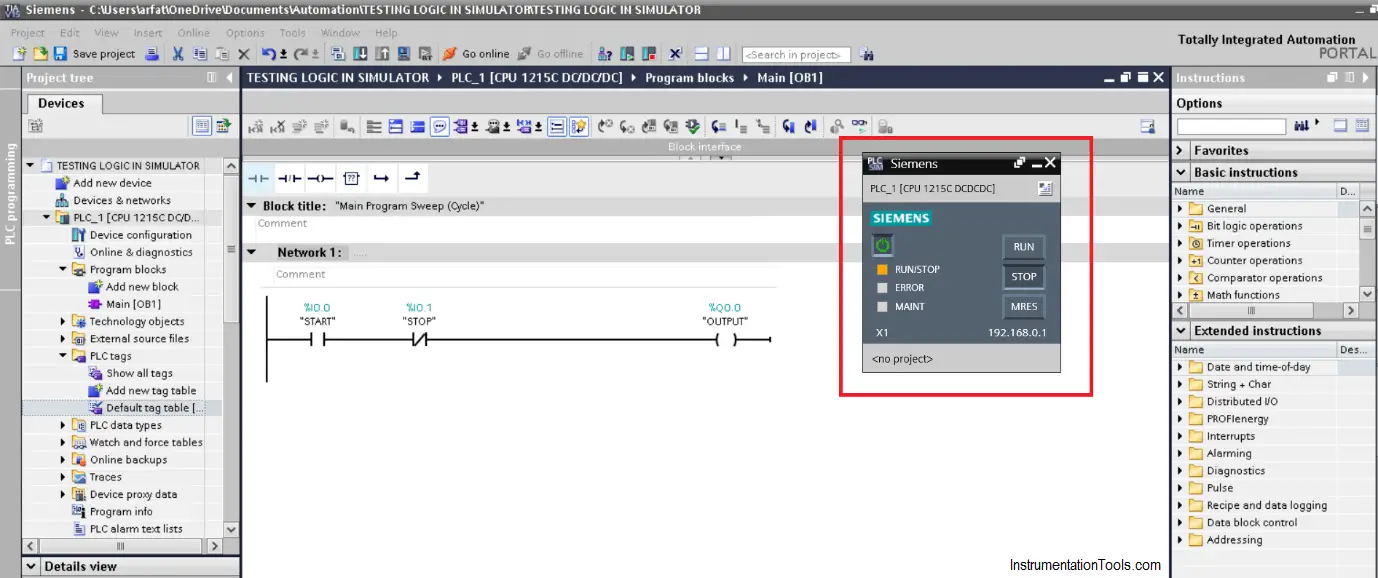Collapse the Extended instructions section
This screenshot has height=578, width=1378.
coord(1181,331)
